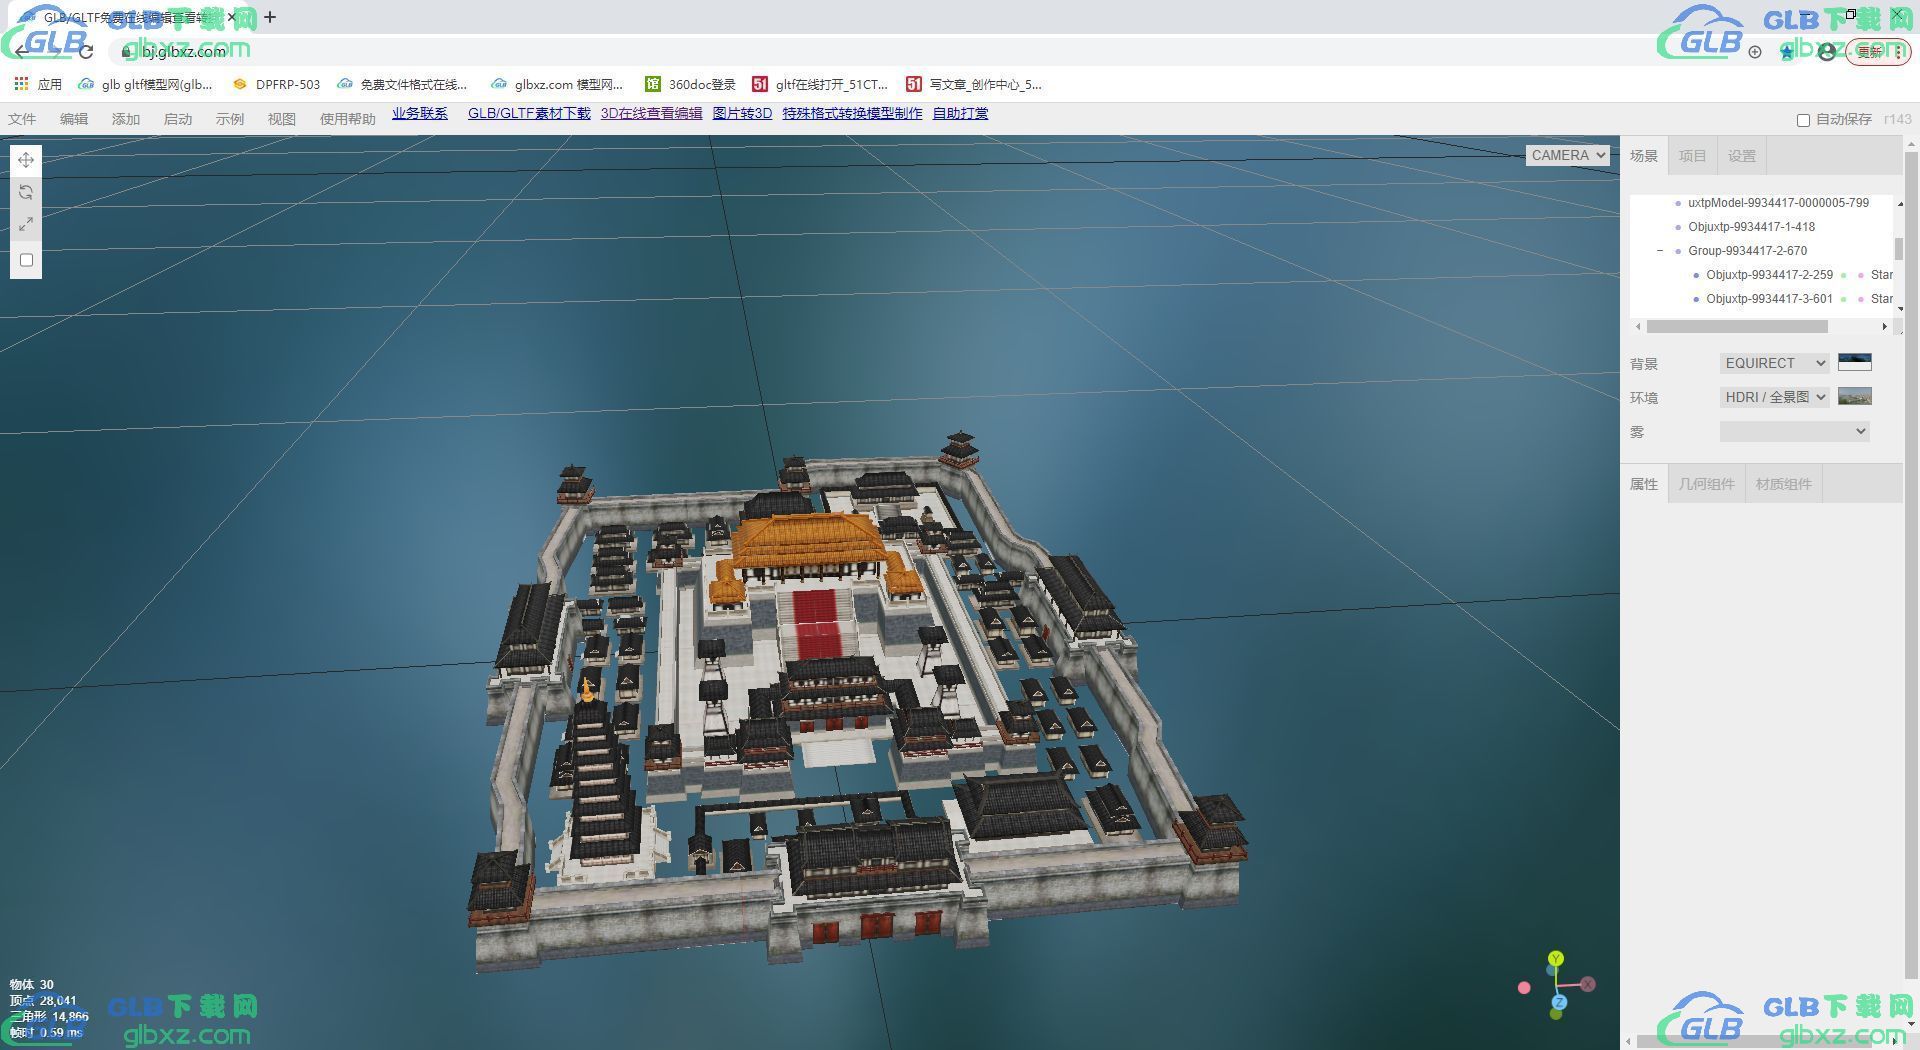Open the glb gltf模型网 bookmark

point(146,84)
